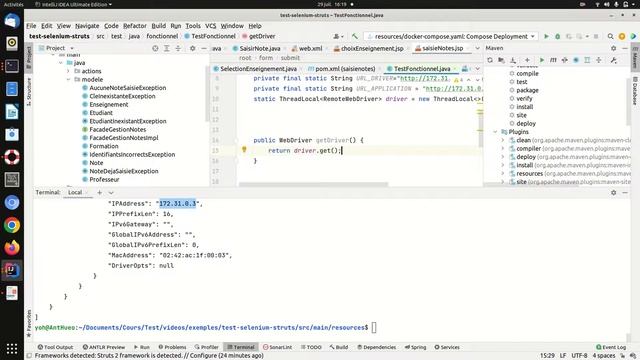Open run configuration dropdown Compose Deployment
The height and width of the screenshot is (360, 640).
pyautogui.click(x=451, y=36)
